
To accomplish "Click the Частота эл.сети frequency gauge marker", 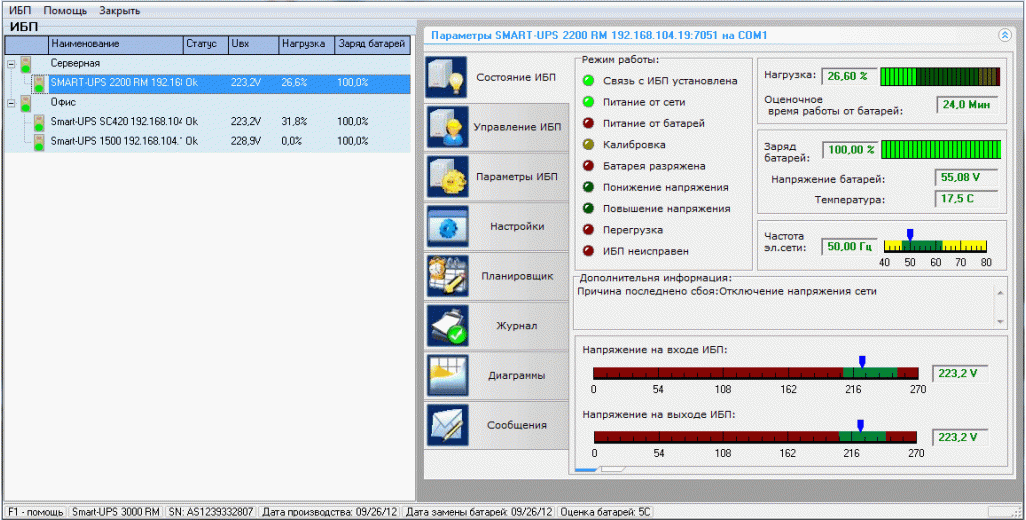I will pyautogui.click(x=910, y=234).
